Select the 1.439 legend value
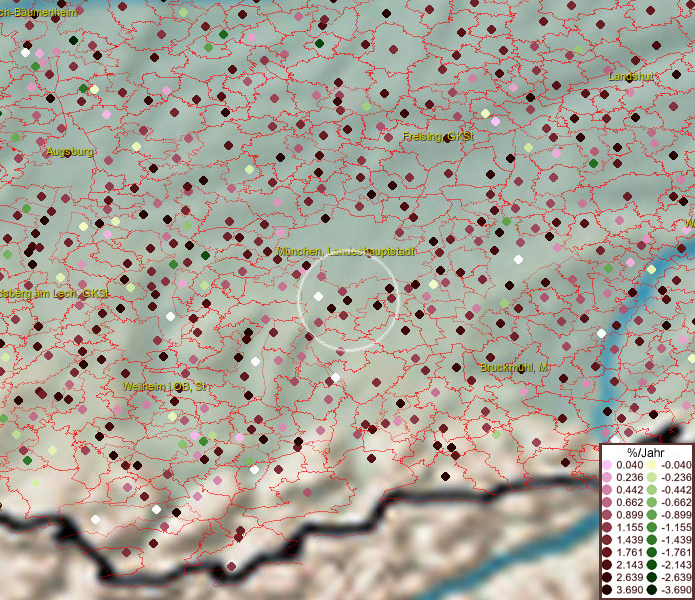 coord(629,540)
